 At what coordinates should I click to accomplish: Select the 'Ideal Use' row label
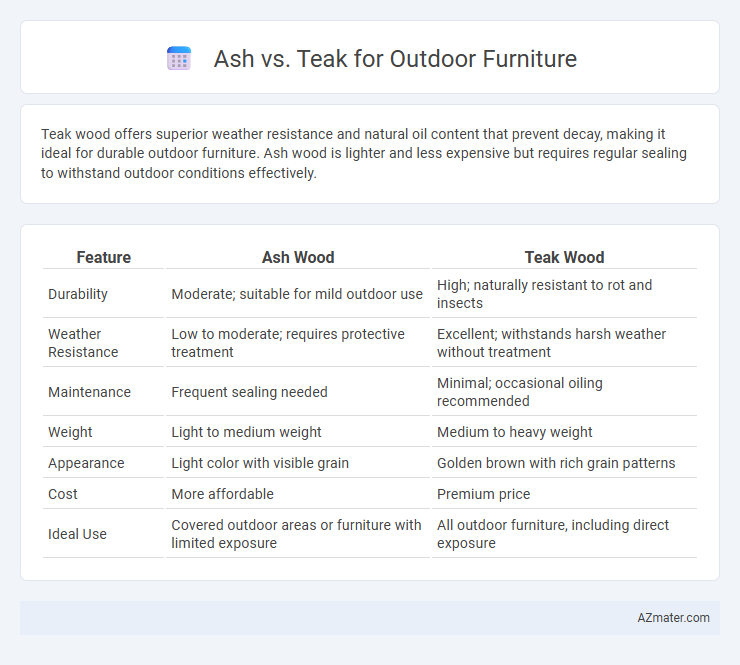(x=77, y=534)
